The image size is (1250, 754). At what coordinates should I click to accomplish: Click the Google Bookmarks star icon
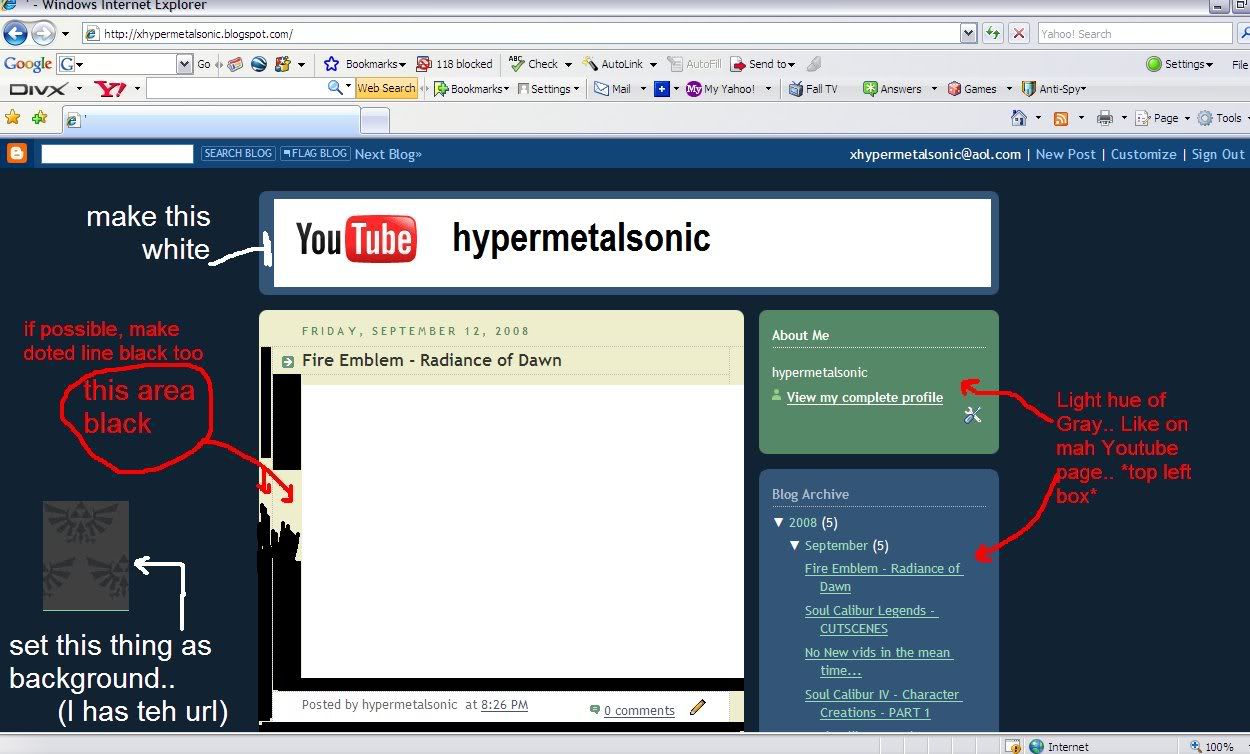coord(332,64)
